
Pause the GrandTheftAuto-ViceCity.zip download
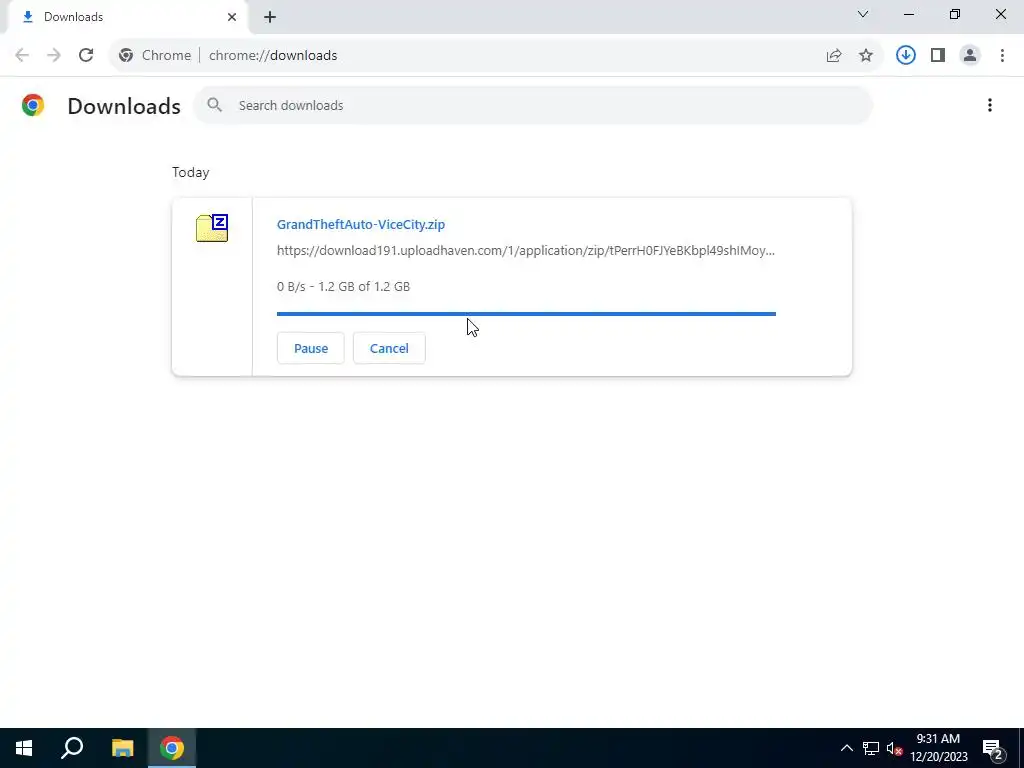[311, 348]
